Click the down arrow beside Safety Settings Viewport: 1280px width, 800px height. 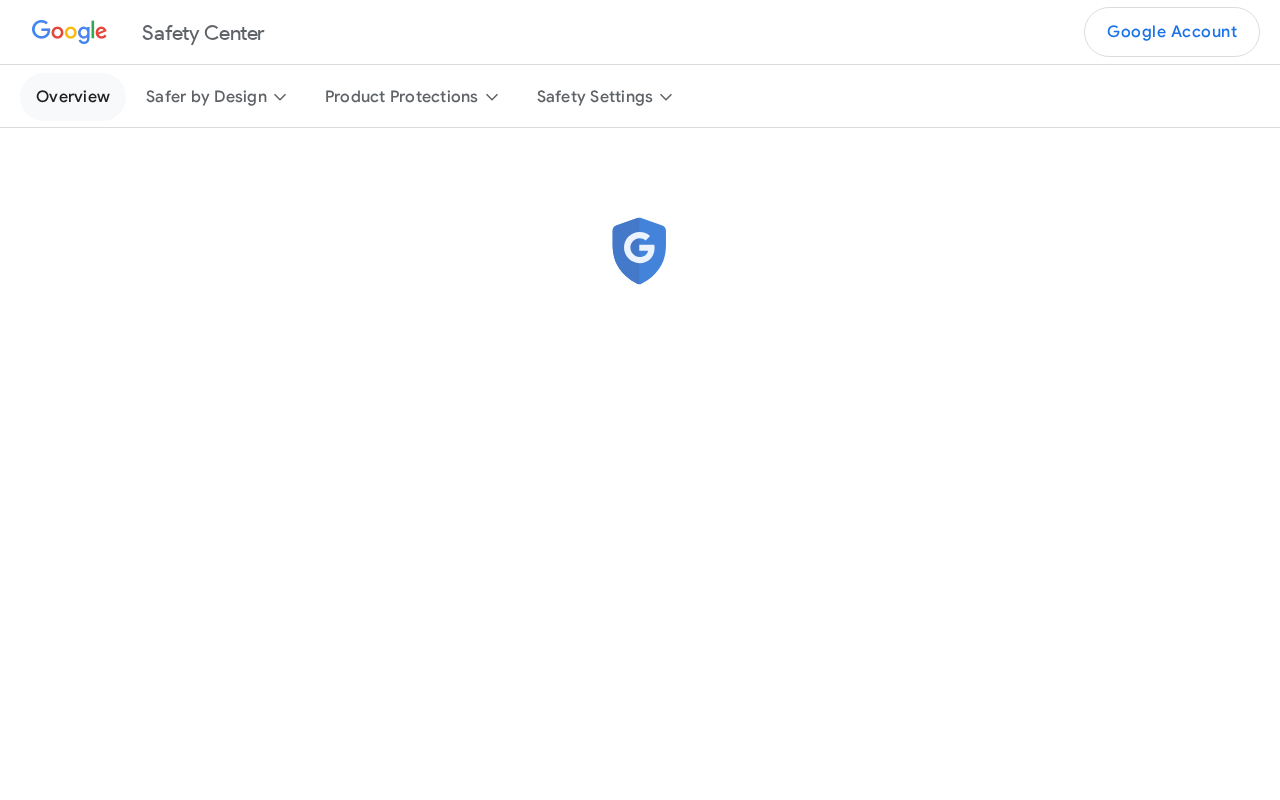click(x=666, y=97)
